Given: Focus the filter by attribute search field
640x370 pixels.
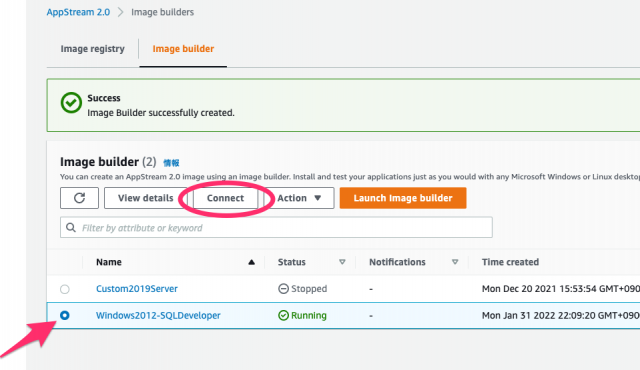Looking at the screenshot, I should 276,228.
